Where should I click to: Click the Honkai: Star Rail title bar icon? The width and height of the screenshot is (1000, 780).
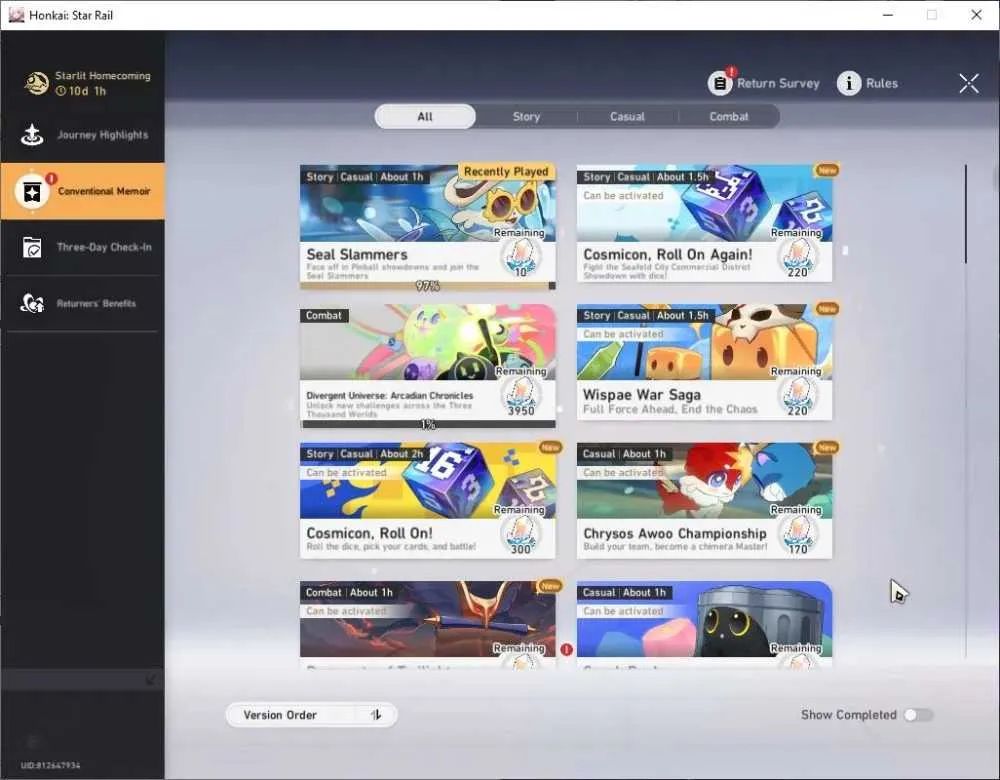click(x=16, y=15)
